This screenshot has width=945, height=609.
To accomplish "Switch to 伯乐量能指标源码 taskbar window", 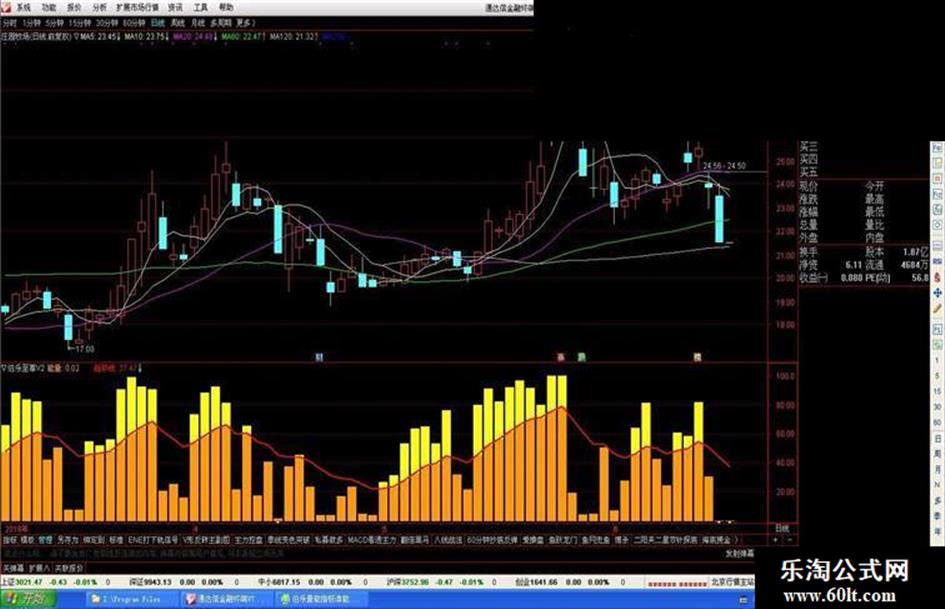I will tap(321, 599).
